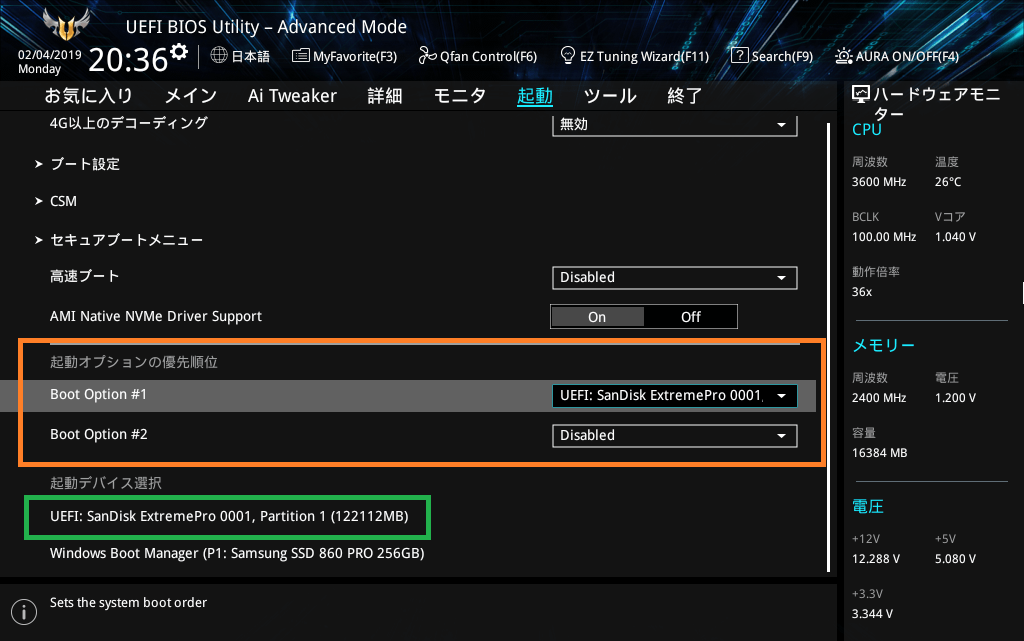Select the 起動 tab

(x=535, y=96)
